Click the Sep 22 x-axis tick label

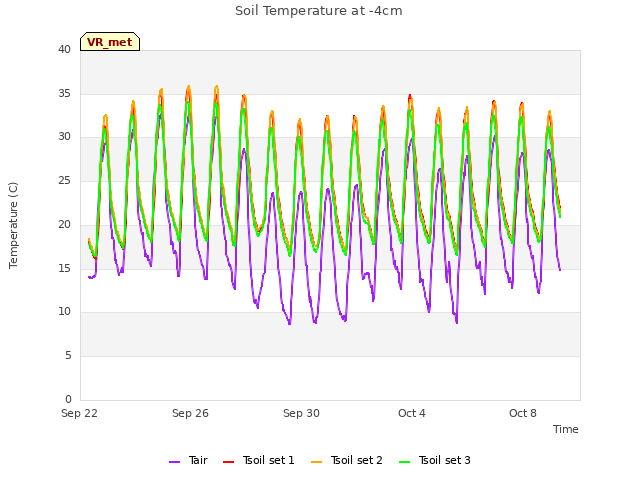[79, 413]
